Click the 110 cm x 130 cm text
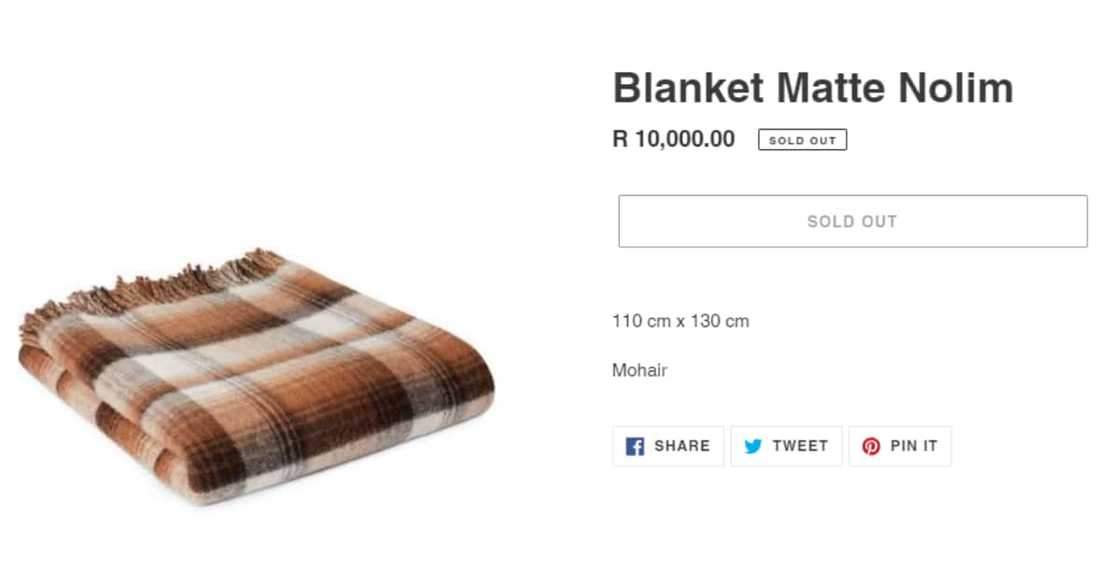Image resolution: width=1120 pixels, height=588 pixels. pyautogui.click(x=680, y=321)
